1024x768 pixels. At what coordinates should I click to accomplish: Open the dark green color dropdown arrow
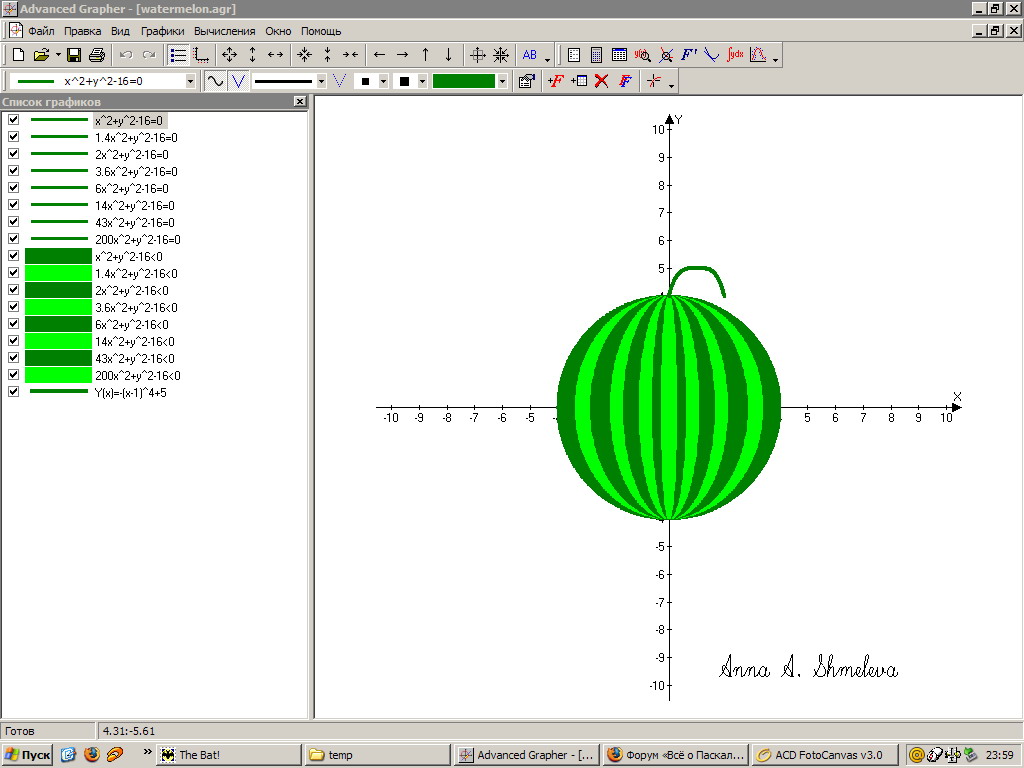pos(502,81)
